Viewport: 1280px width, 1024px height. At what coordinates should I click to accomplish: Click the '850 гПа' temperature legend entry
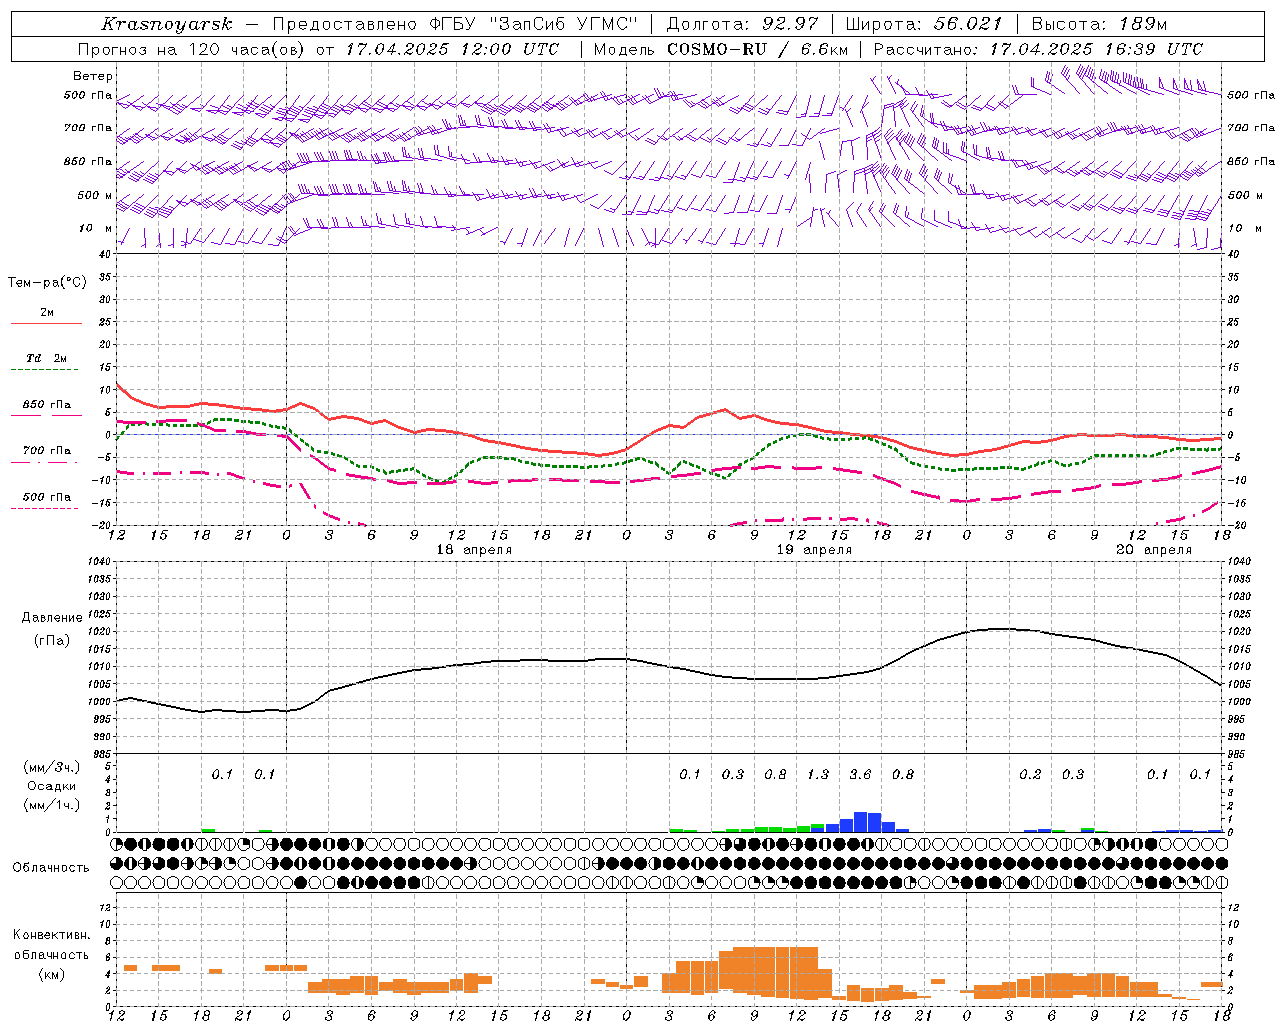click(x=47, y=405)
